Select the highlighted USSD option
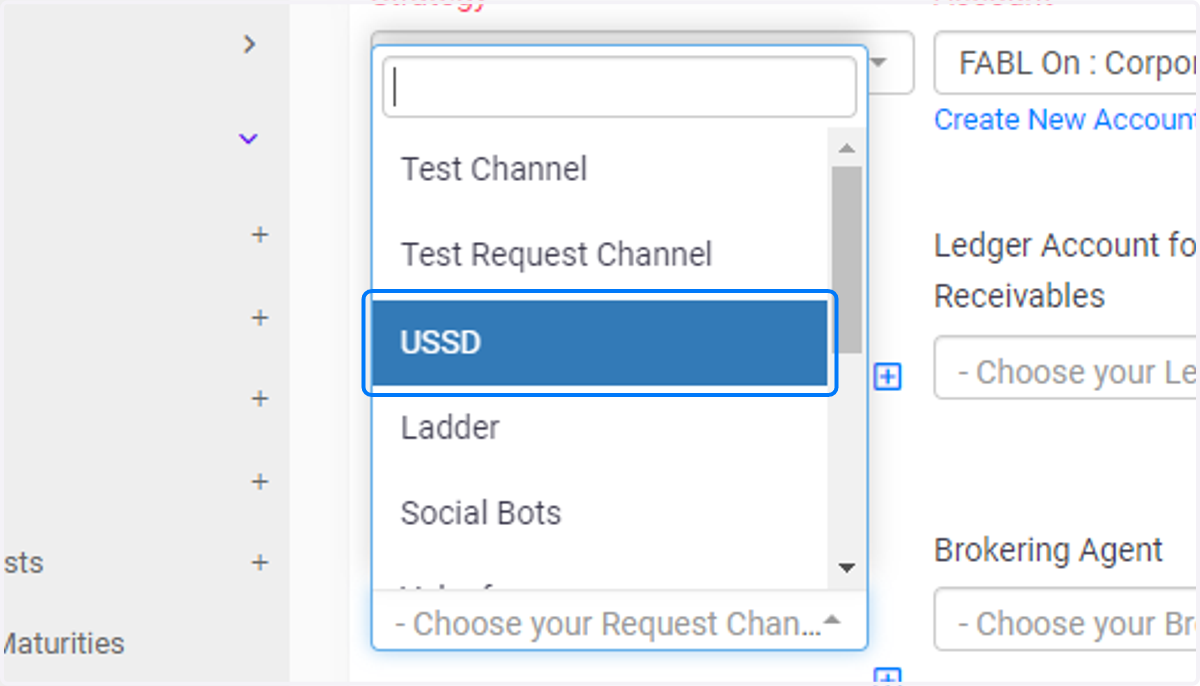The image size is (1200, 686). pos(600,343)
